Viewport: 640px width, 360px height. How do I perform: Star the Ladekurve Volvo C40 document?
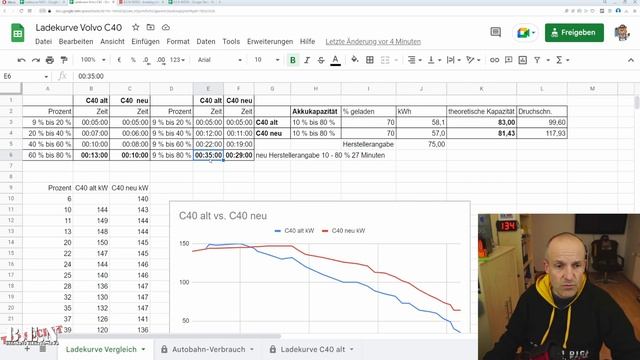(x=136, y=27)
